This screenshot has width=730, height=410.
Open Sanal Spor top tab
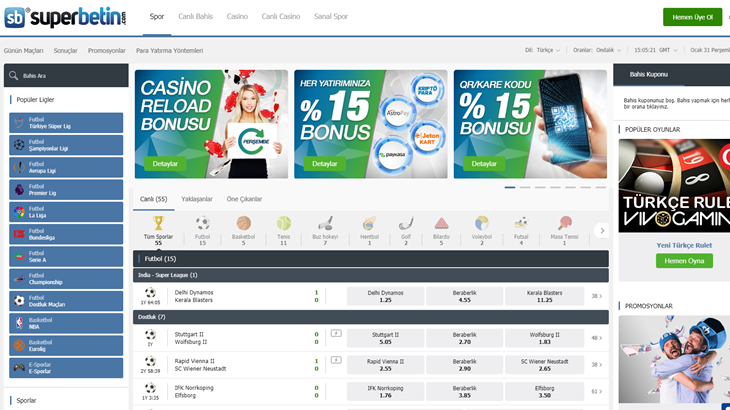tap(331, 17)
